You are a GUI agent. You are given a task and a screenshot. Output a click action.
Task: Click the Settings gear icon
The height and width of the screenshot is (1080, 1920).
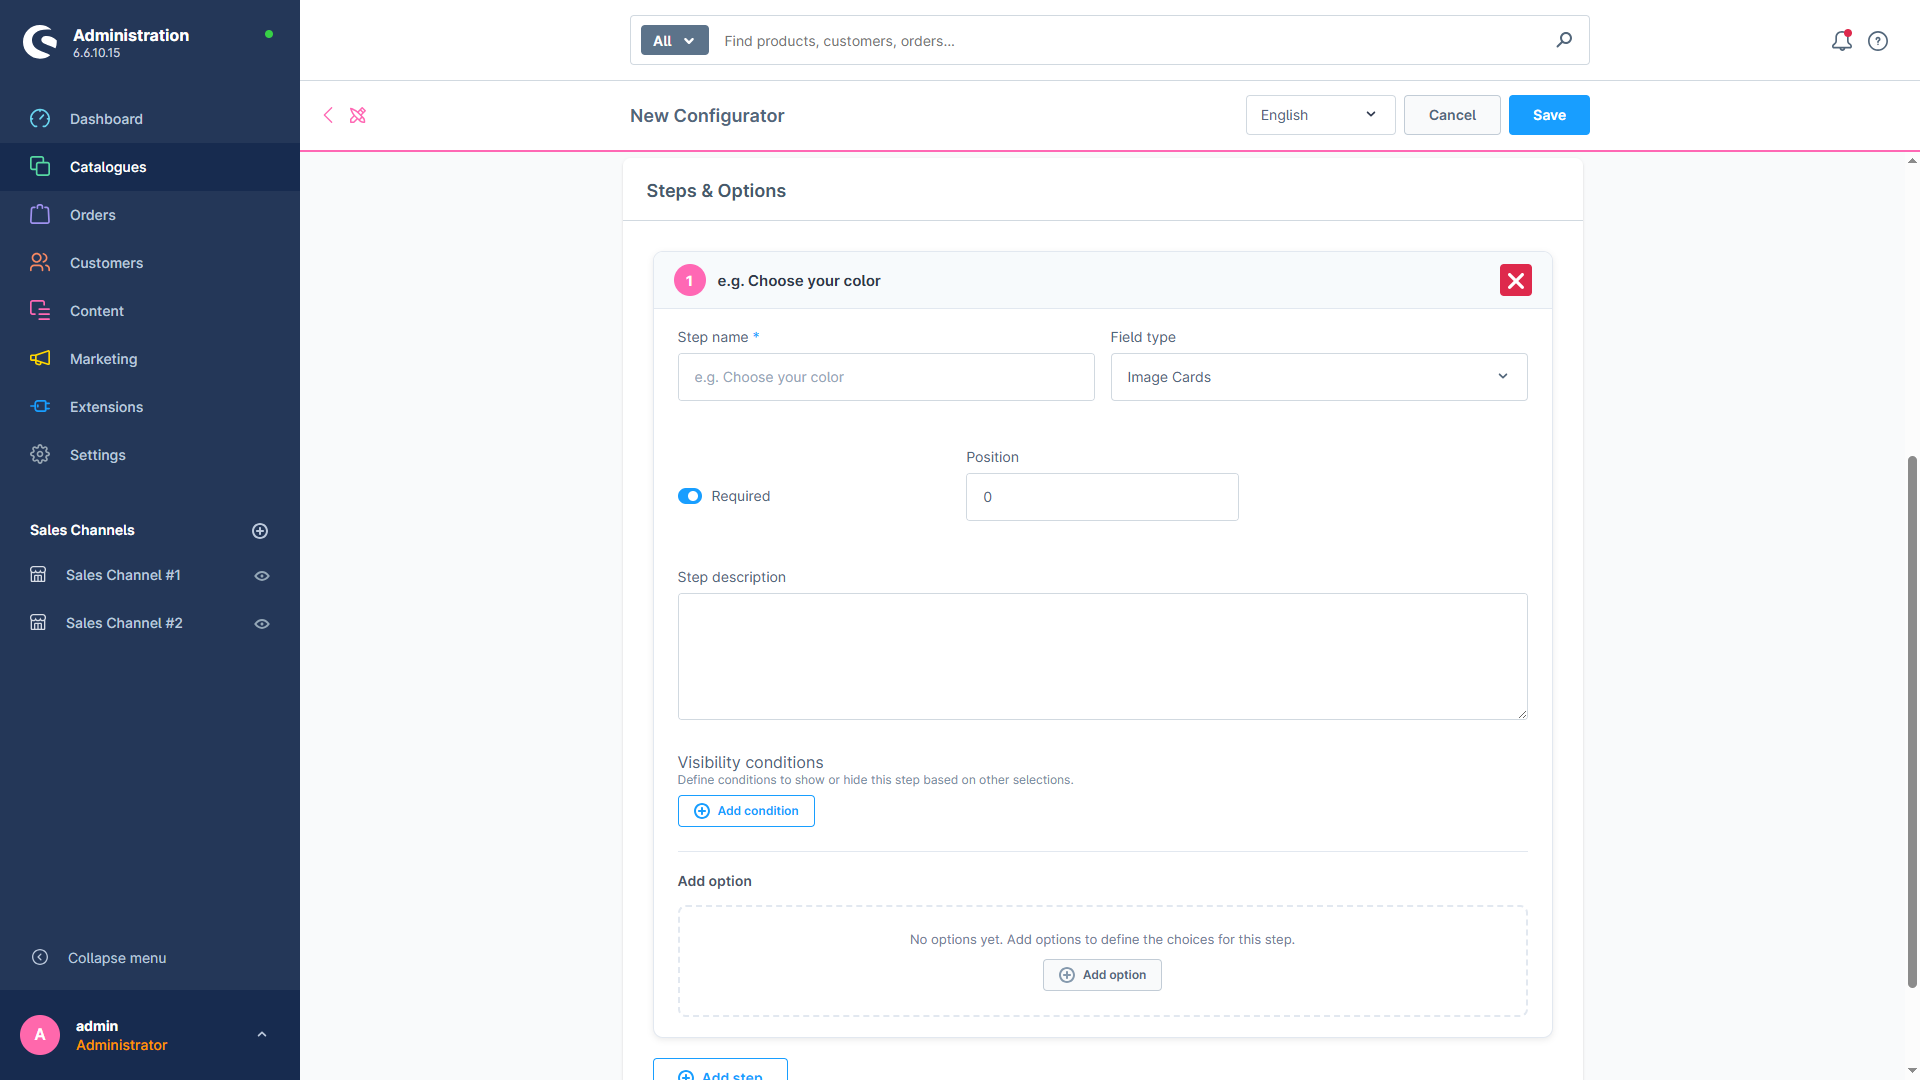(40, 455)
